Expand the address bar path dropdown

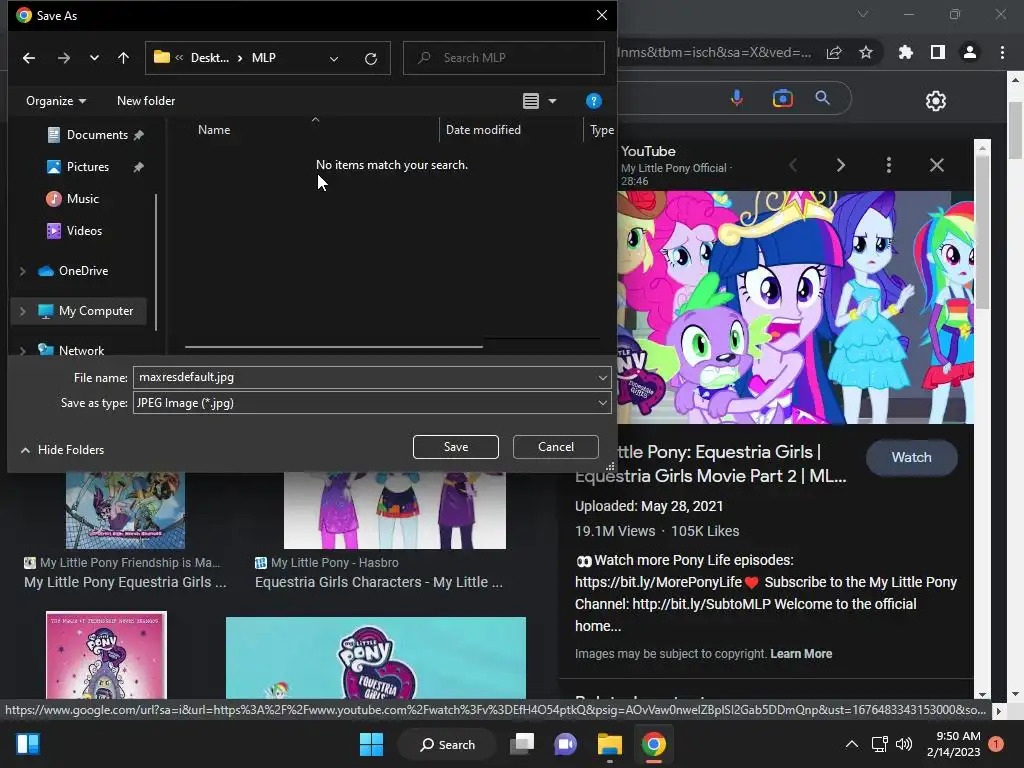pyautogui.click(x=334, y=59)
